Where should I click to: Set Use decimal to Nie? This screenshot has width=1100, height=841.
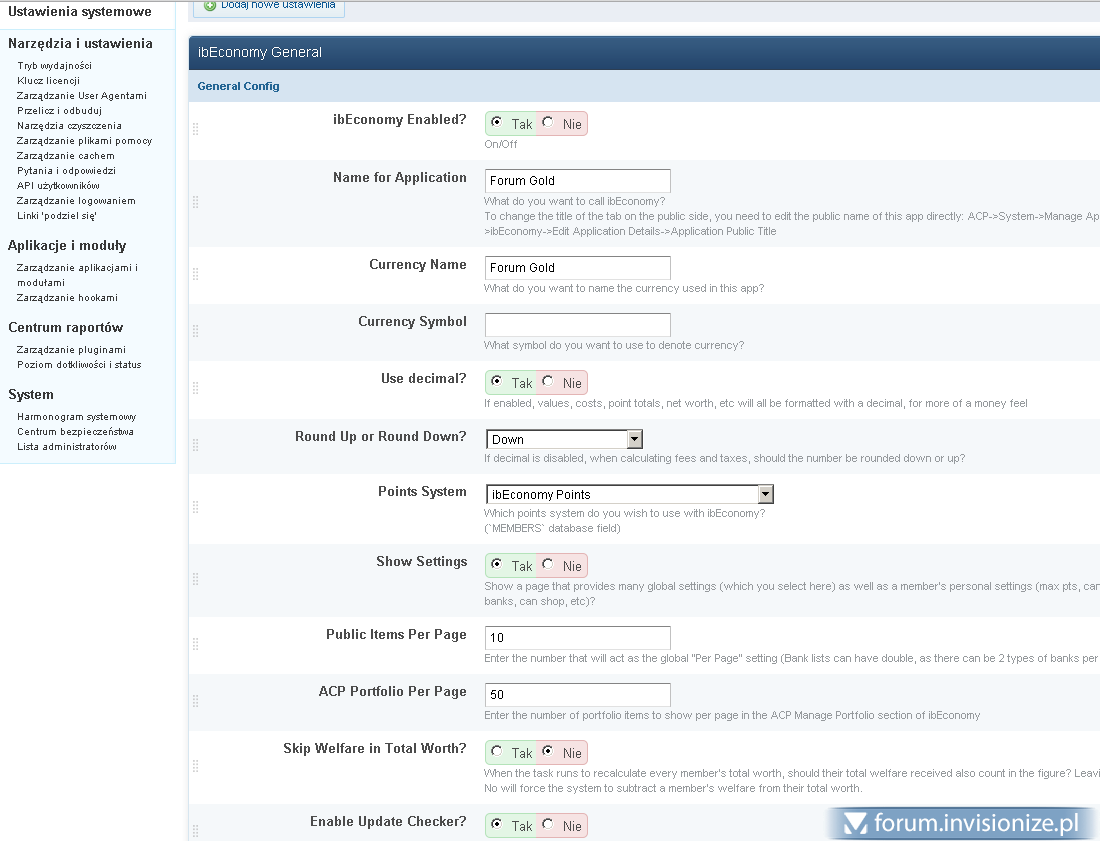(548, 382)
